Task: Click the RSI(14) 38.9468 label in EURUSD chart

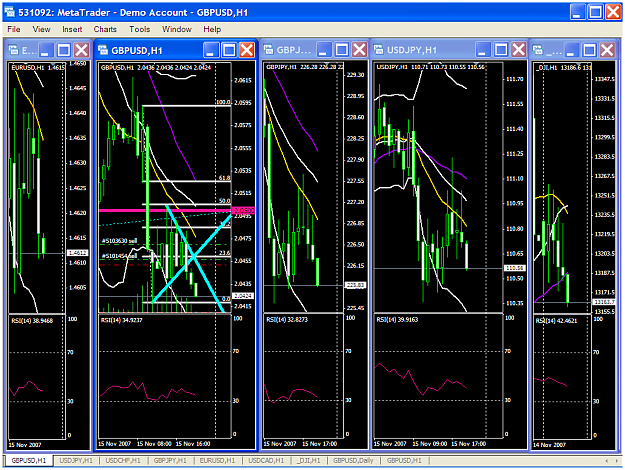Action: (32, 321)
